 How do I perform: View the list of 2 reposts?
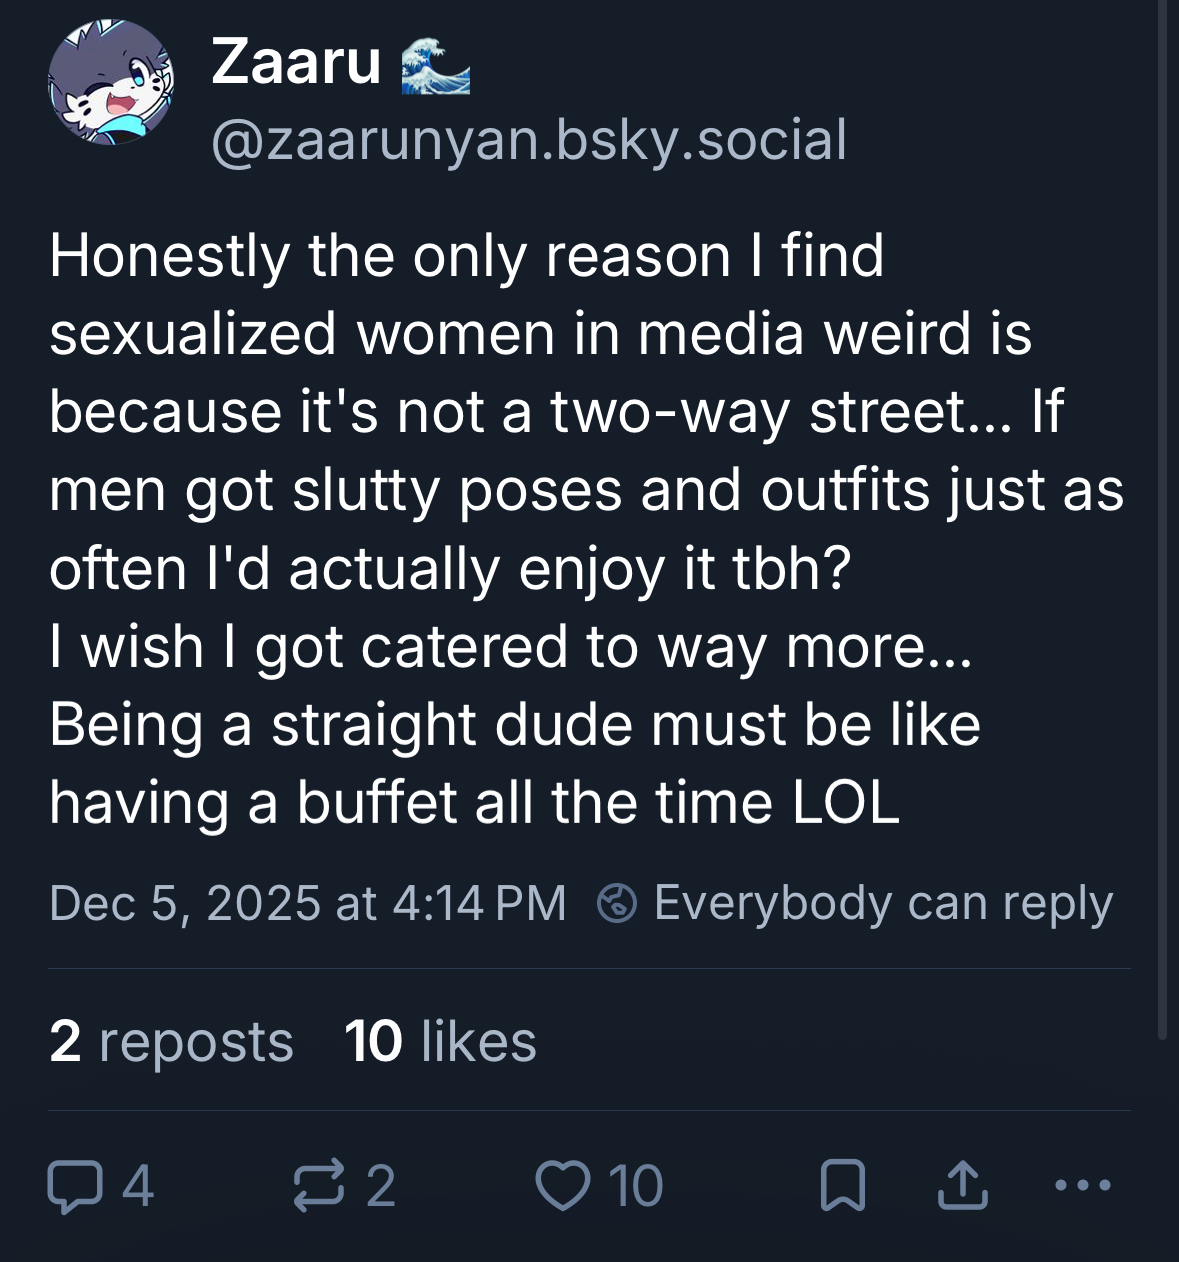(x=171, y=1041)
